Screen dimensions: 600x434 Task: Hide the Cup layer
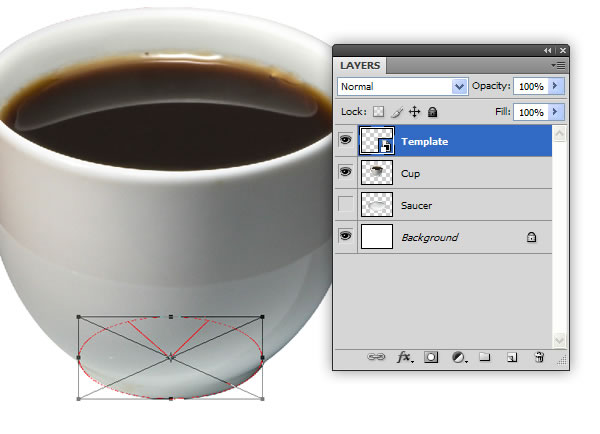346,172
